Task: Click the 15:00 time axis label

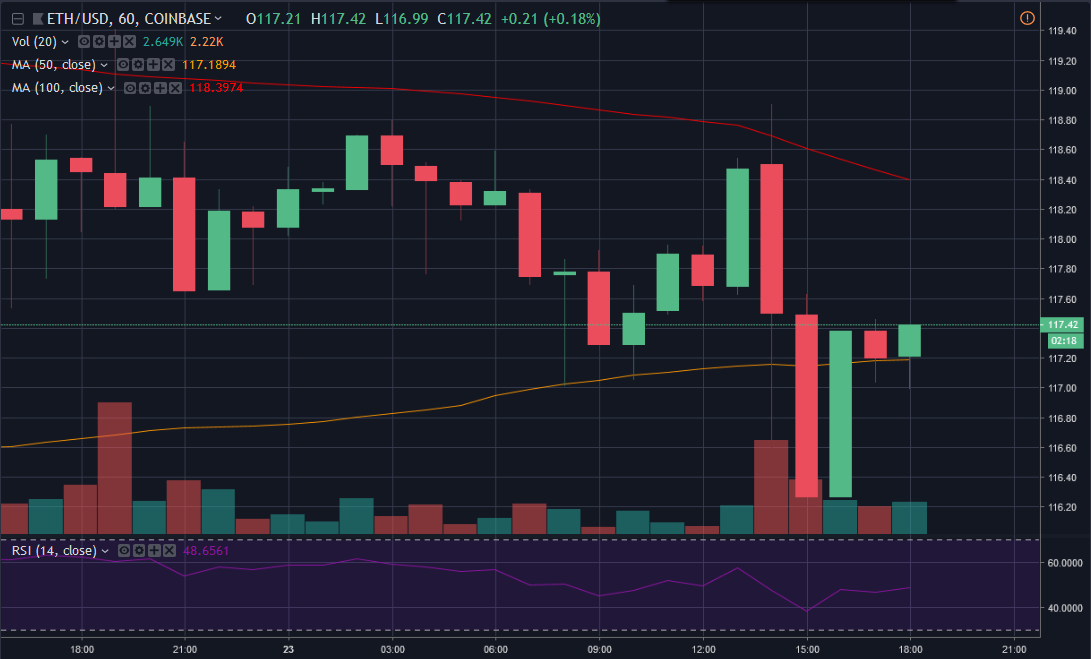Action: 807,649
